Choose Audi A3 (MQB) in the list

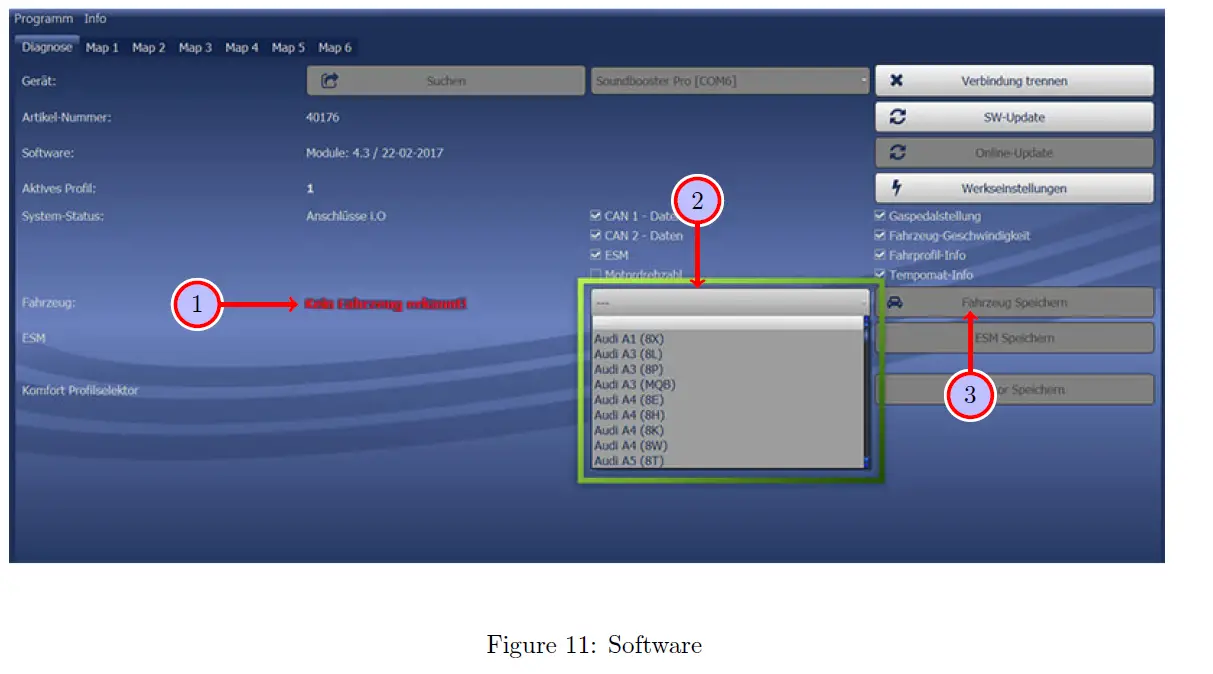coord(728,385)
